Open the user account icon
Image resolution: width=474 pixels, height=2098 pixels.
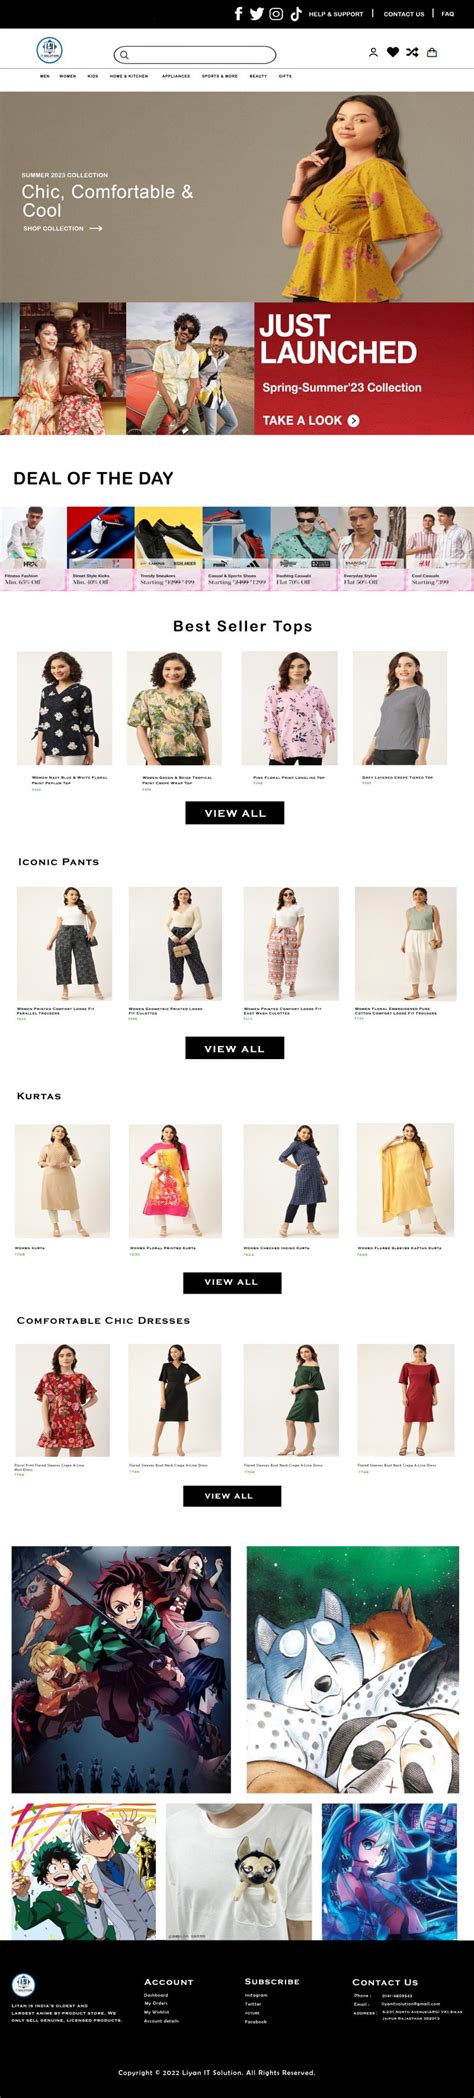point(373,52)
